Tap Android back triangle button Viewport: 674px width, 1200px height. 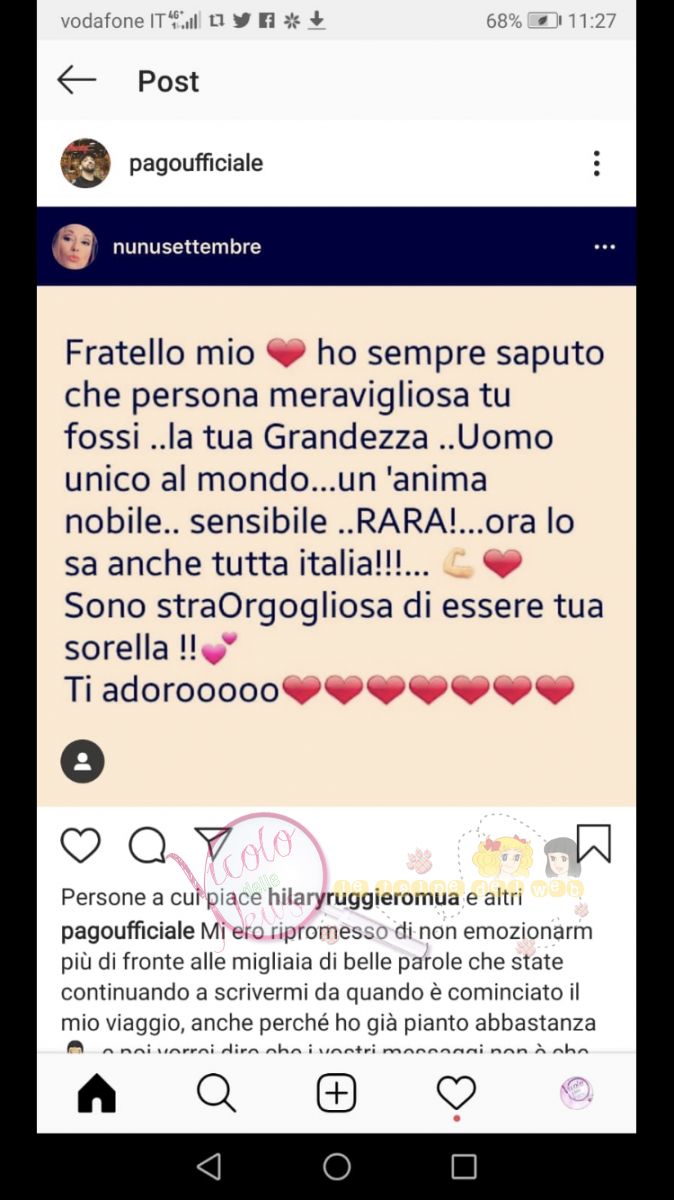click(x=209, y=1166)
